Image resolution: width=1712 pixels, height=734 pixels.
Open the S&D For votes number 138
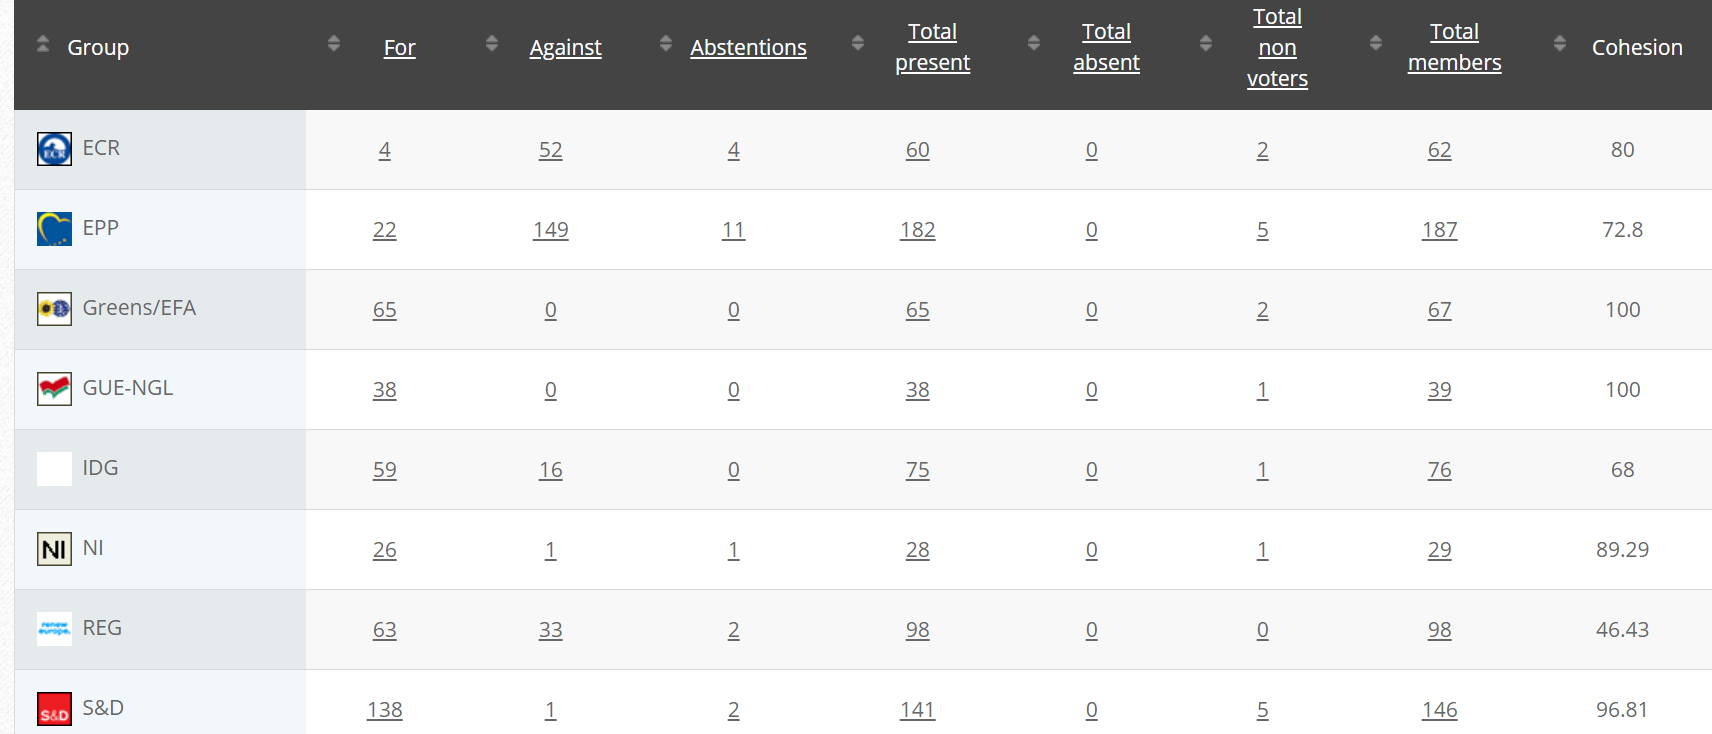pos(385,710)
